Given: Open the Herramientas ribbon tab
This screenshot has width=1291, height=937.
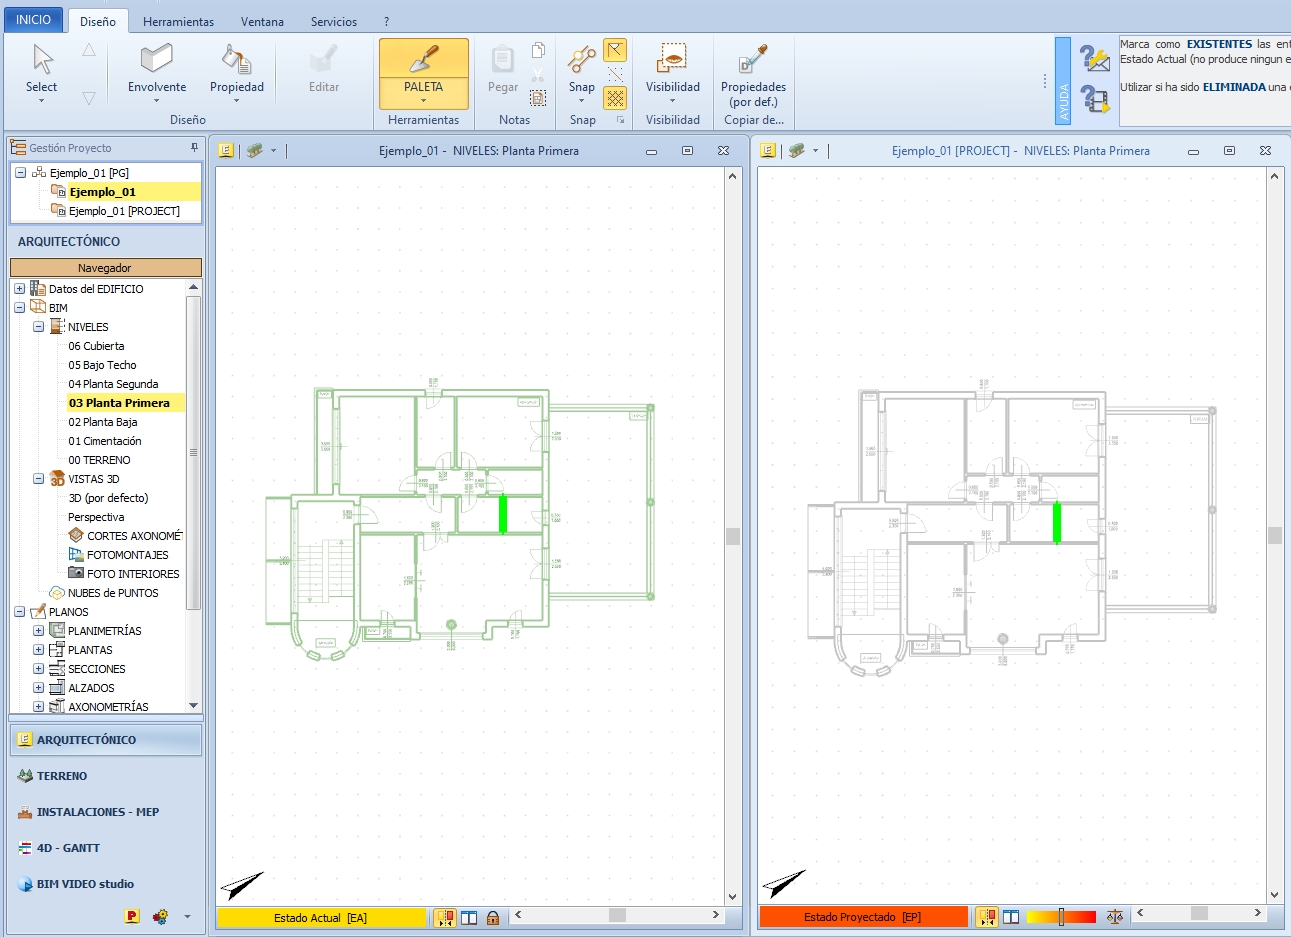Looking at the screenshot, I should [x=178, y=21].
